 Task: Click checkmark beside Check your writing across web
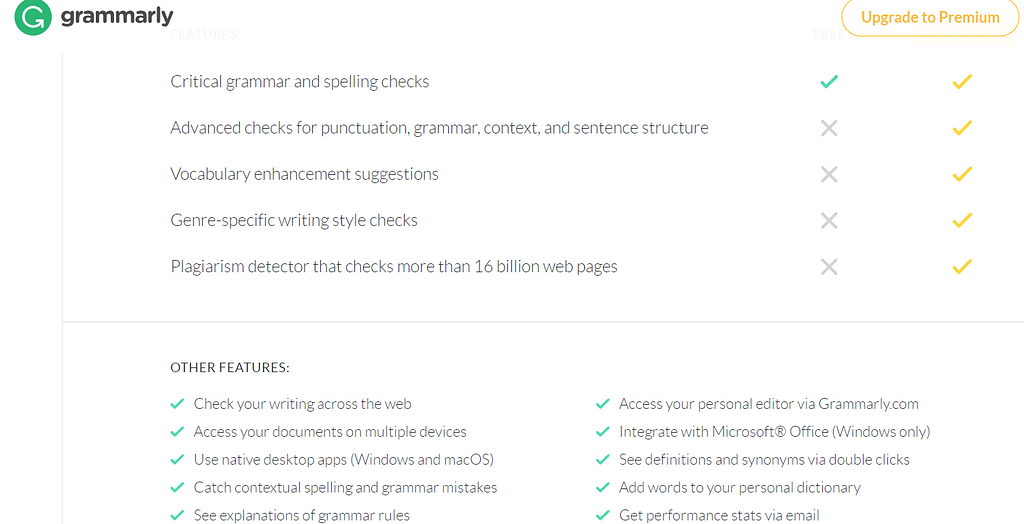pos(177,404)
